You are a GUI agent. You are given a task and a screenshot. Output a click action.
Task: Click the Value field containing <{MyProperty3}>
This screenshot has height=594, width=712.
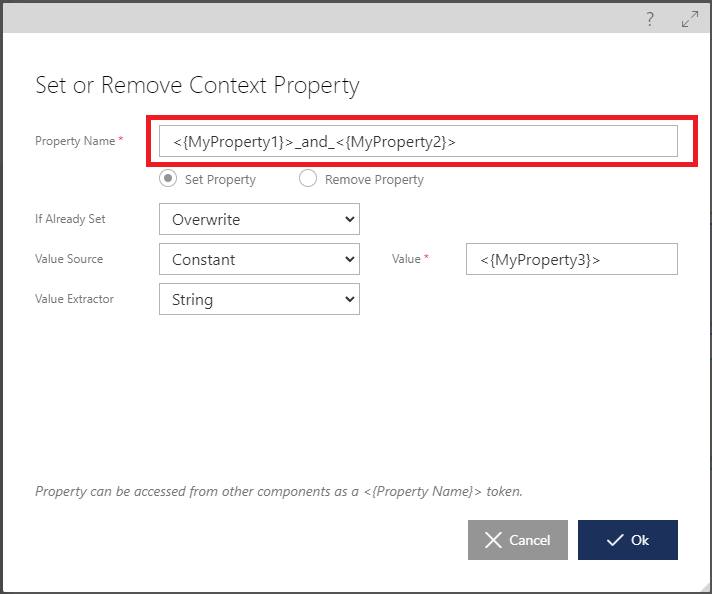tap(571, 259)
